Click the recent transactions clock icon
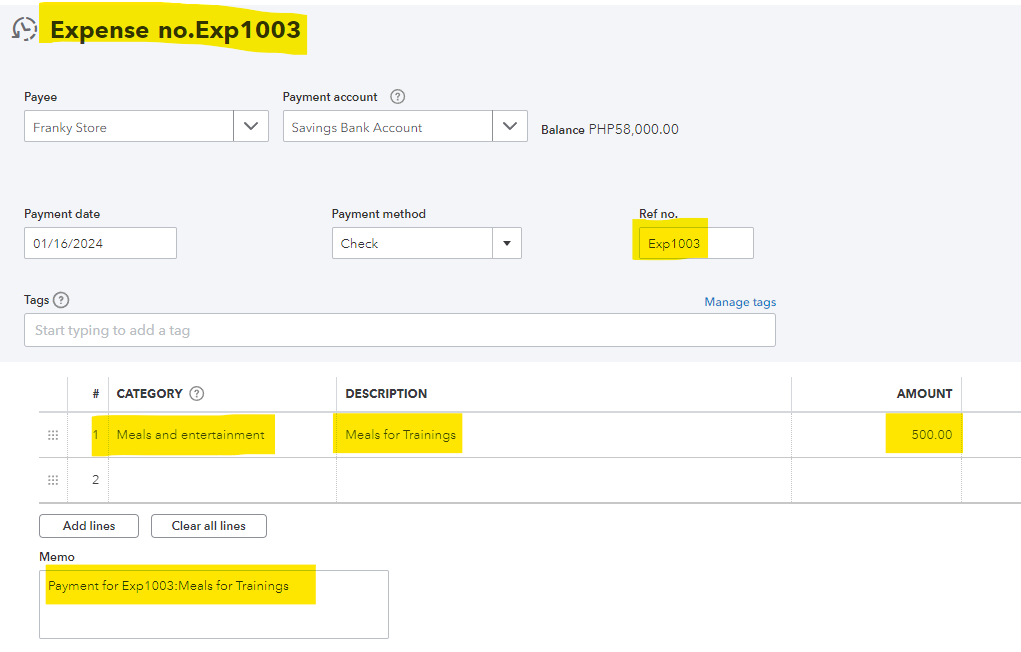This screenshot has height=652, width=1021. coord(24,30)
